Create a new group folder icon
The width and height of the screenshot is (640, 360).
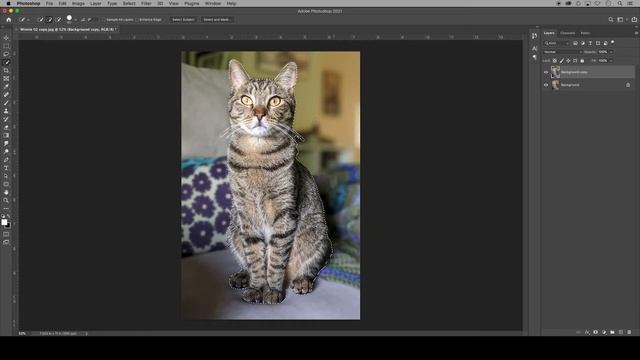(x=612, y=332)
